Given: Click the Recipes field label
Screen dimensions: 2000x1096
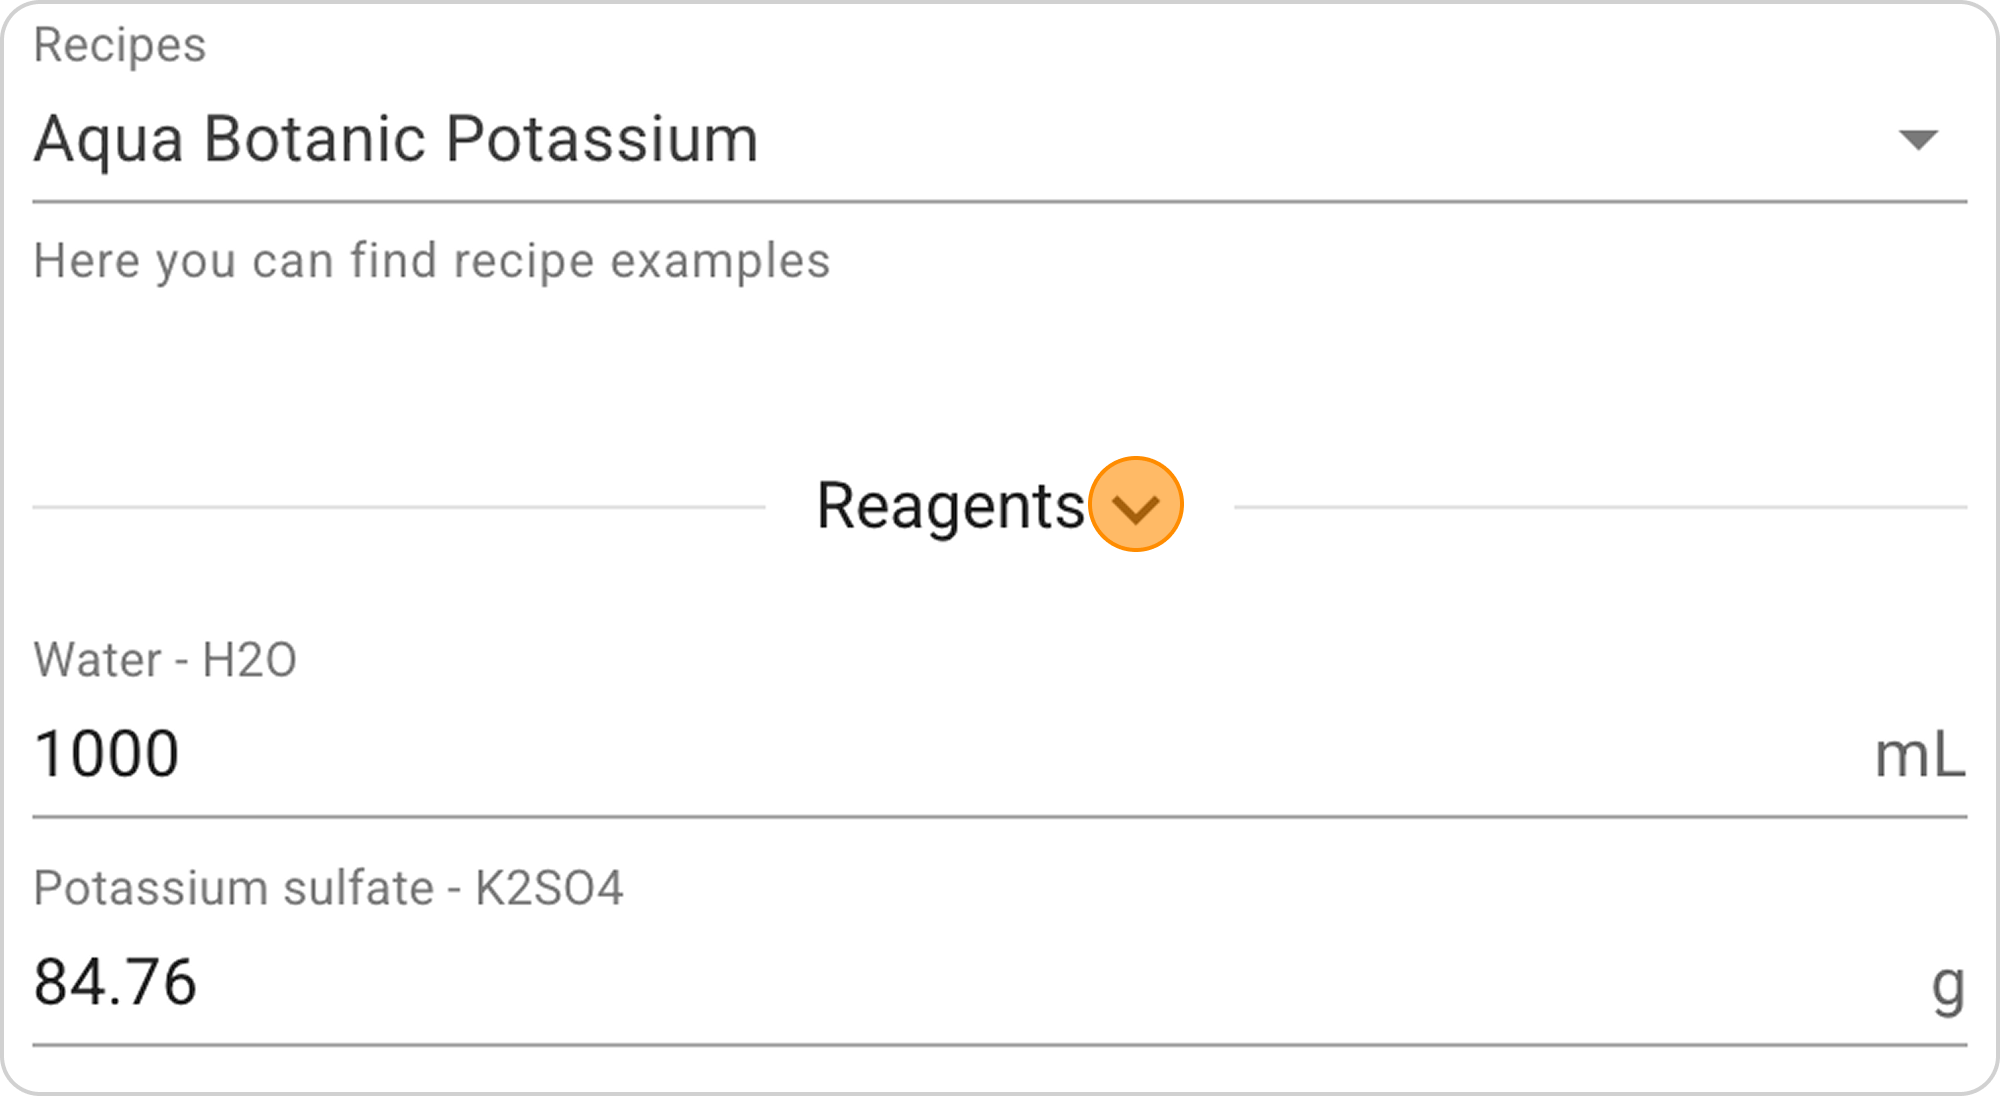Looking at the screenshot, I should click(120, 45).
